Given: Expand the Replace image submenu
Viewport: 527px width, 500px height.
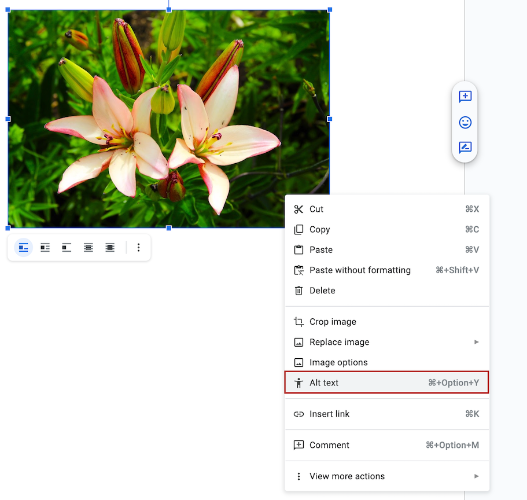Looking at the screenshot, I should [387, 342].
